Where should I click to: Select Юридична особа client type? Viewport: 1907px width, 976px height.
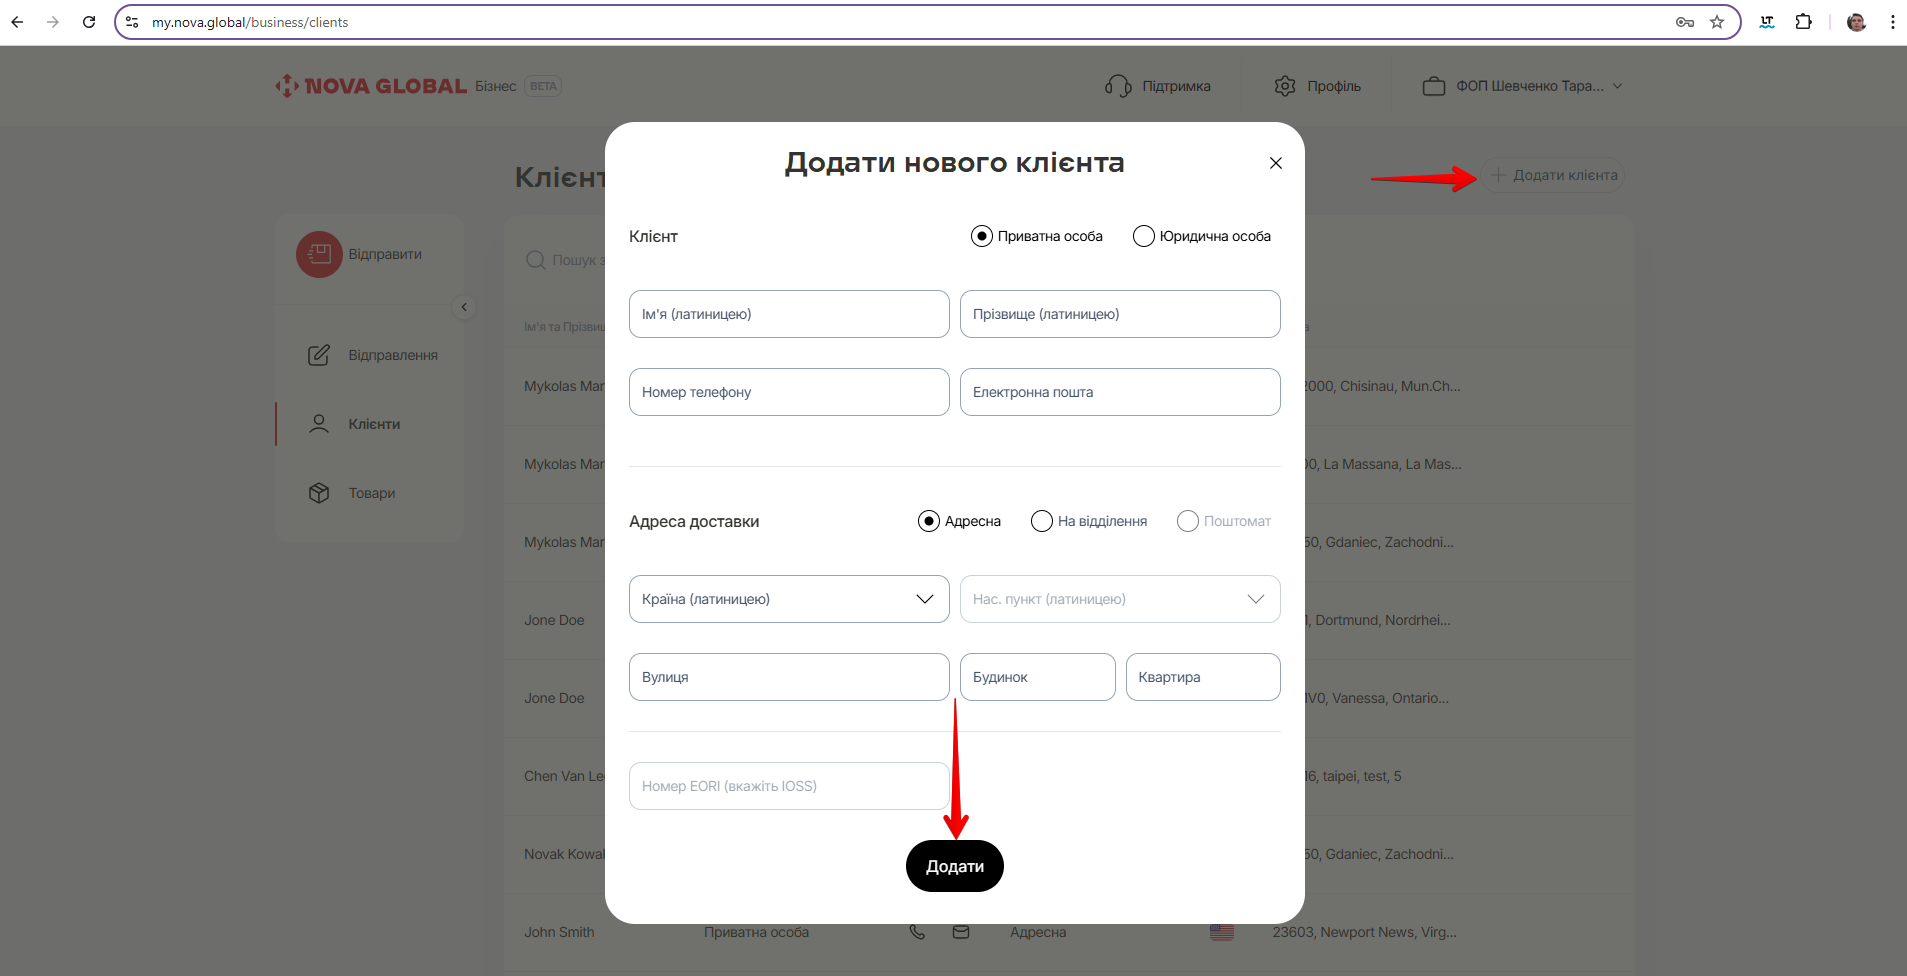tap(1144, 236)
